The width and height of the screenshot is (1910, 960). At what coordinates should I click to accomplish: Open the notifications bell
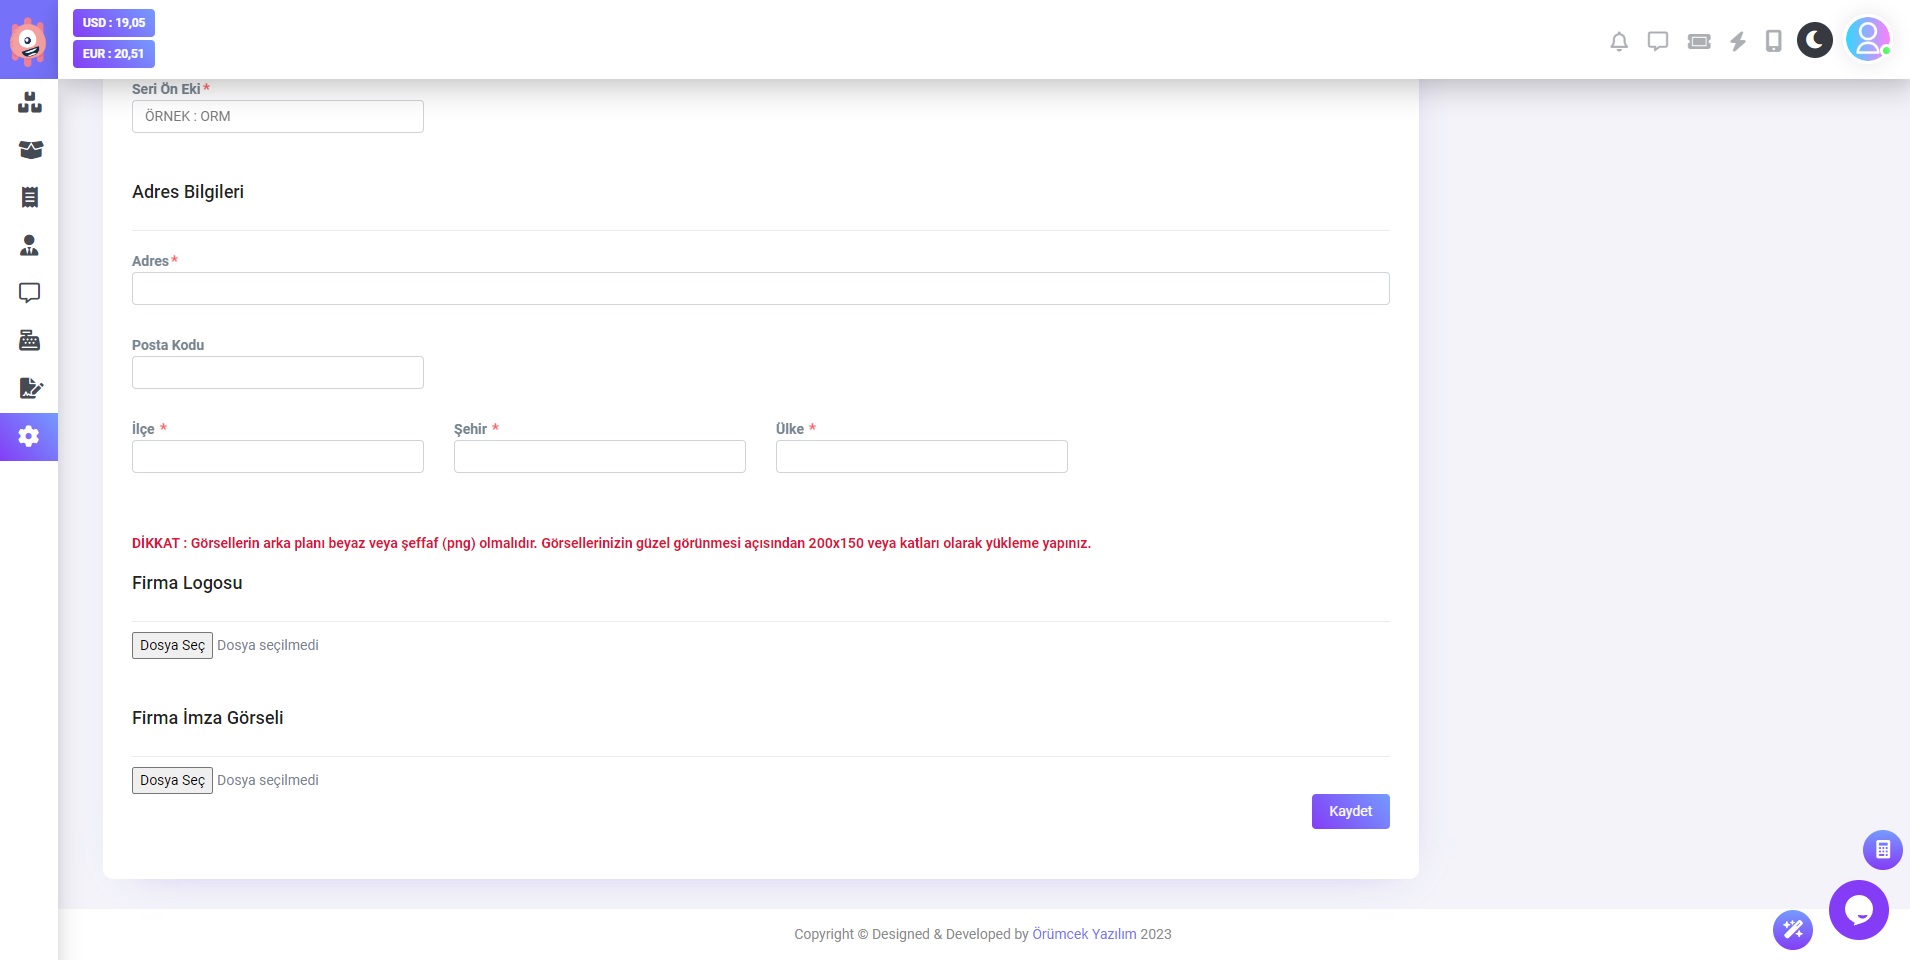pyautogui.click(x=1619, y=41)
